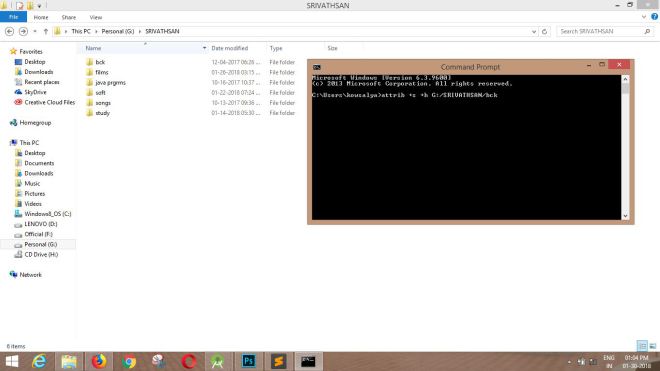The width and height of the screenshot is (660, 371).
Task: Open File Explorer taskbar icon
Action: (69, 361)
